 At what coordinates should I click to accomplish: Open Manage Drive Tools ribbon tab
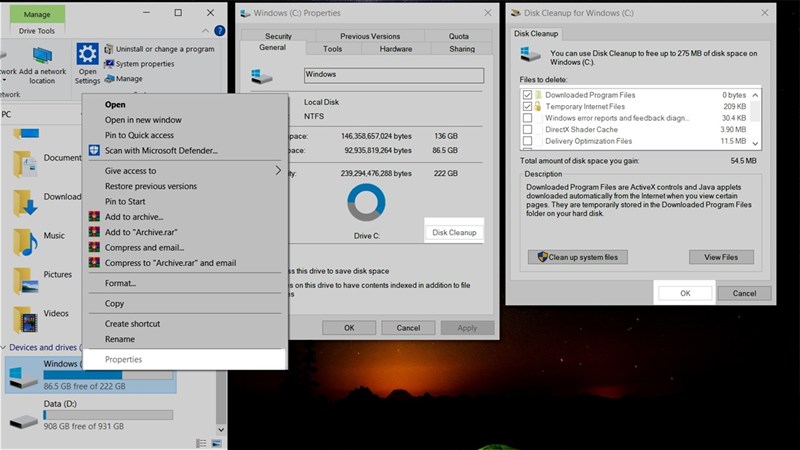click(x=37, y=14)
